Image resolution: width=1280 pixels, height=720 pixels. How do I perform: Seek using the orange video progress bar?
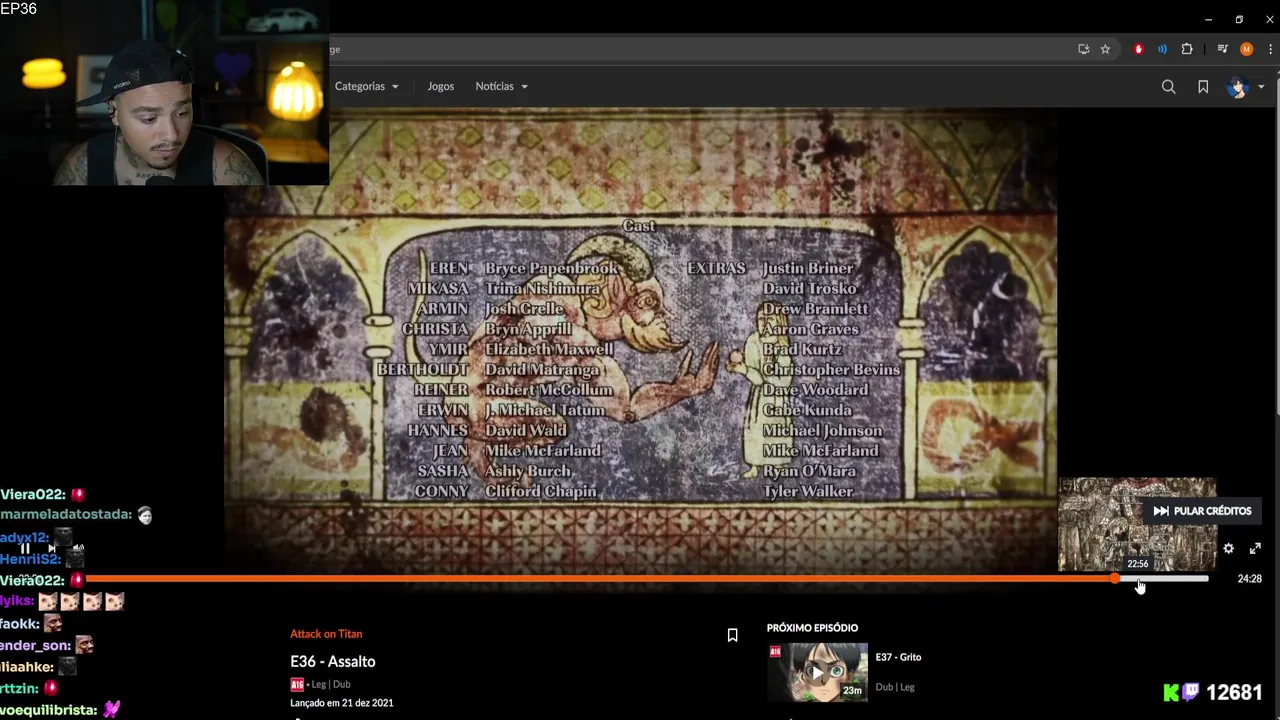[x=646, y=578]
